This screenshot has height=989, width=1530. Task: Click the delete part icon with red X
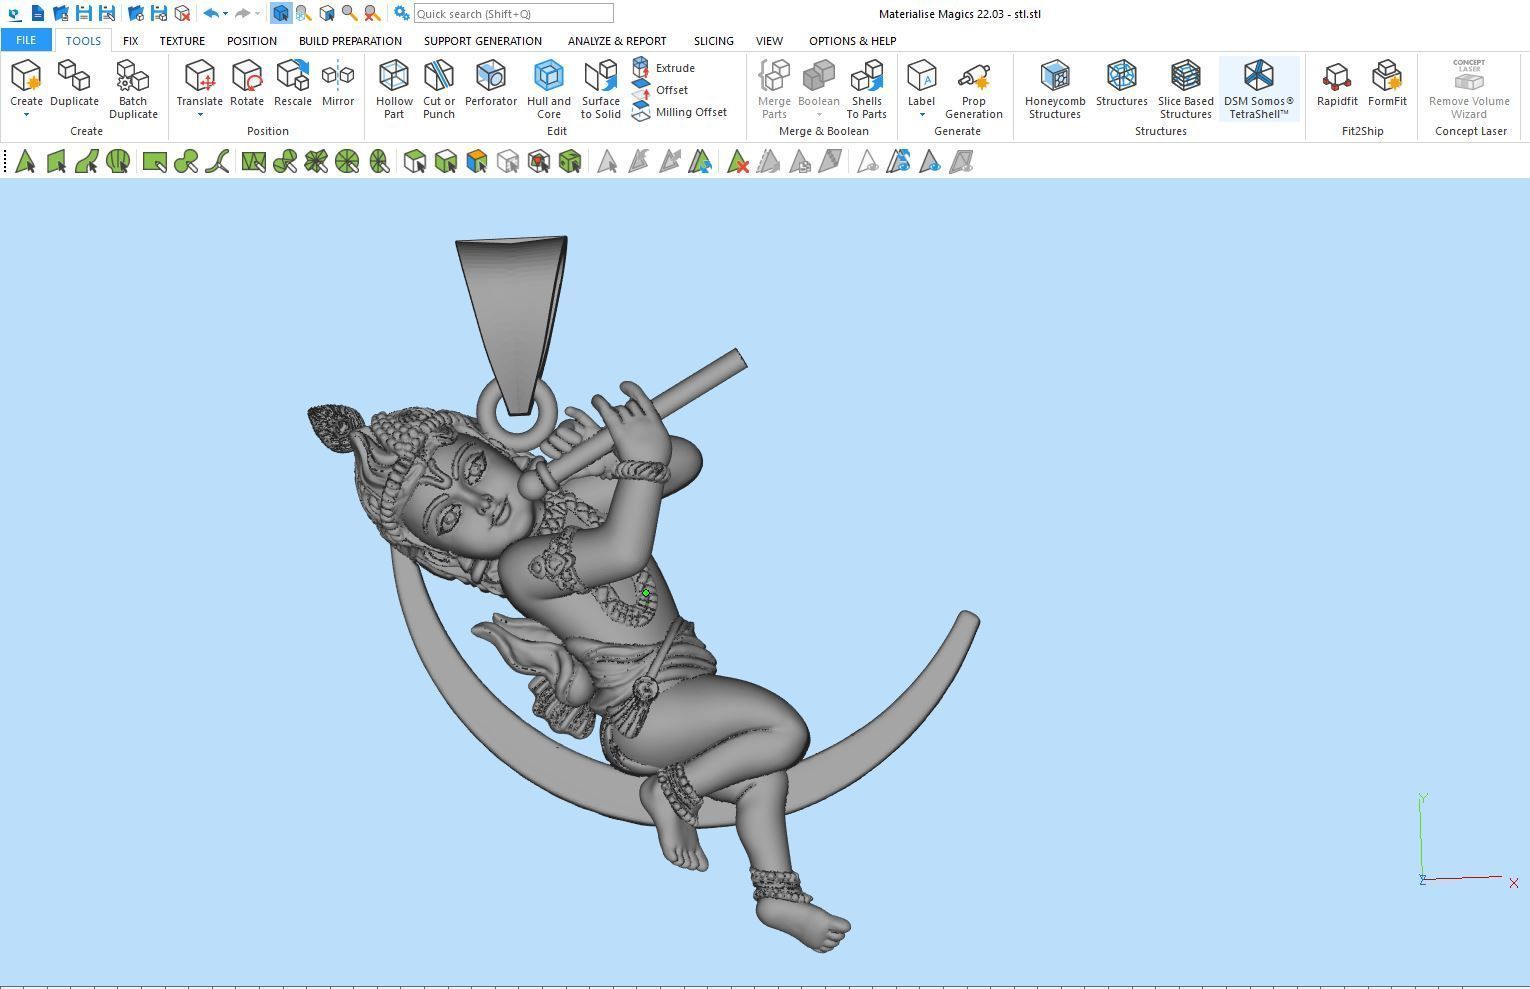pos(182,14)
